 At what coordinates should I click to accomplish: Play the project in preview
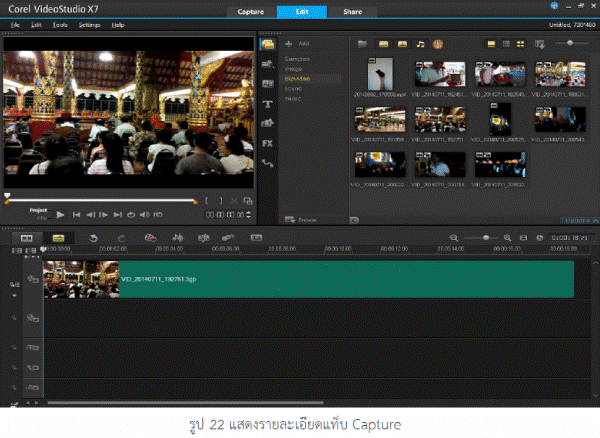(60, 215)
